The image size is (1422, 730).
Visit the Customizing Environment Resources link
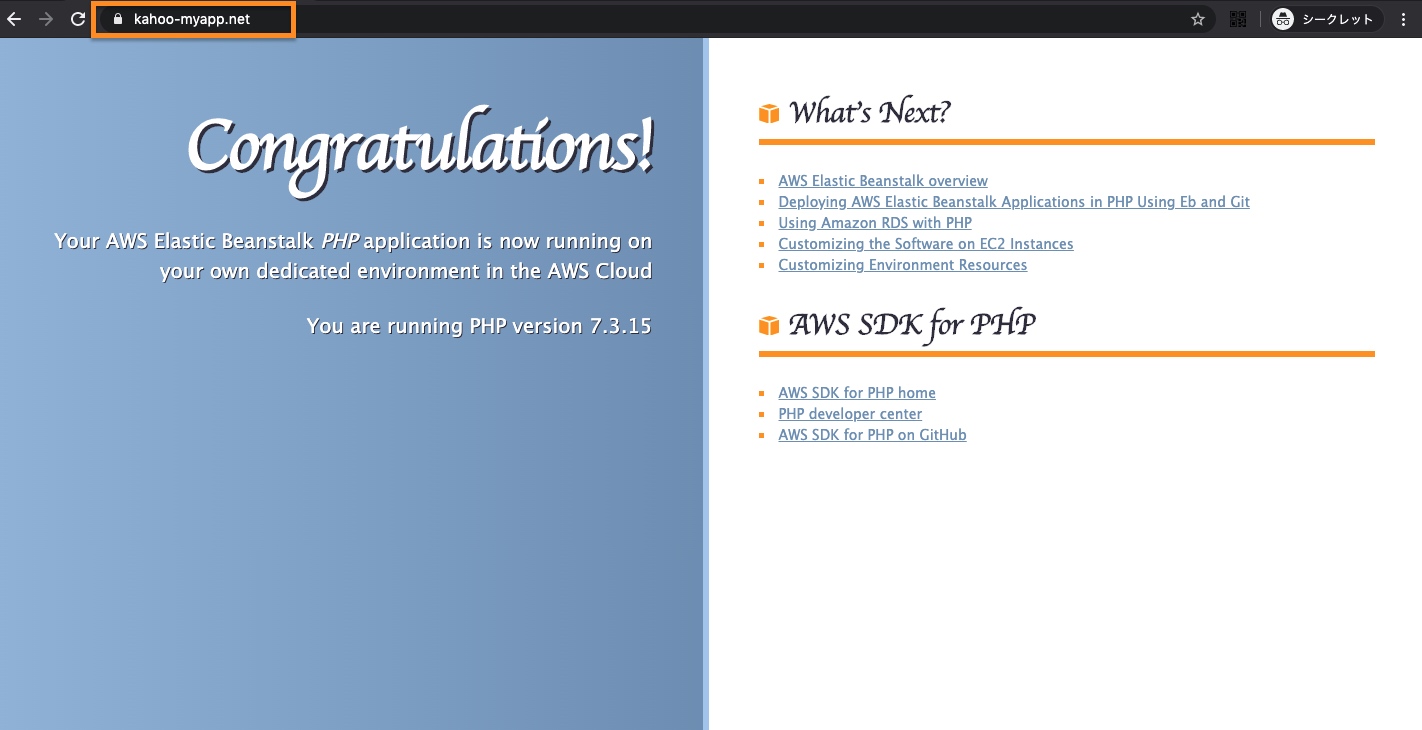coord(902,265)
